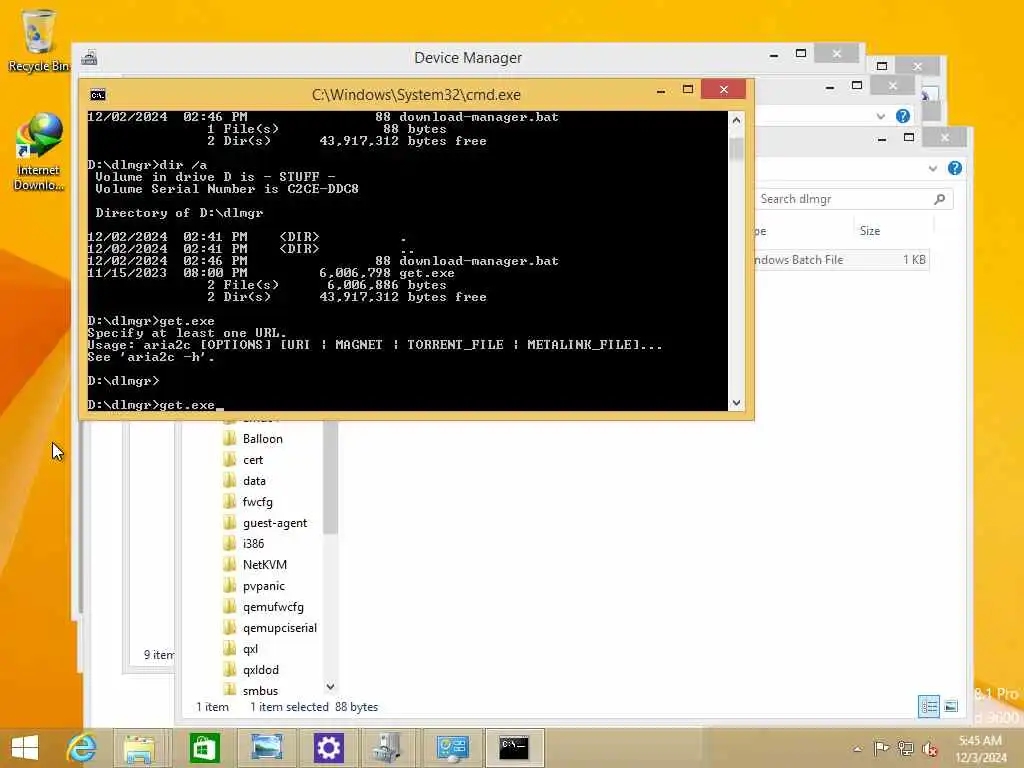This screenshot has height=768, width=1024.
Task: Select the qxl folder in the tree
Action: click(x=250, y=648)
